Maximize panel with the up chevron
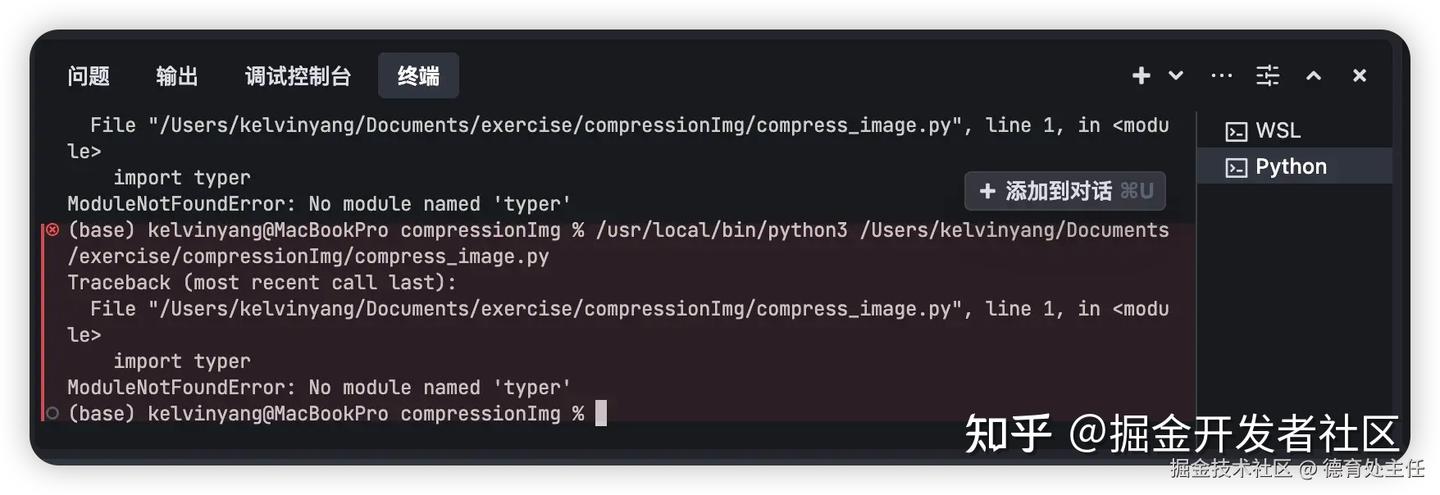The width and height of the screenshot is (1440, 495). (x=1314, y=76)
